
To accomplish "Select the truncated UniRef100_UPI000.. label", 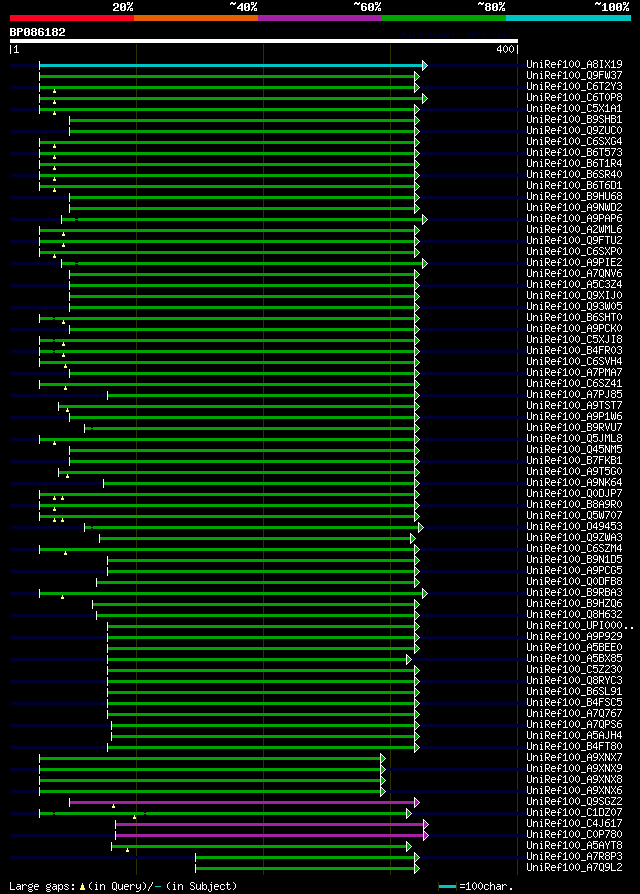I will click(580, 625).
